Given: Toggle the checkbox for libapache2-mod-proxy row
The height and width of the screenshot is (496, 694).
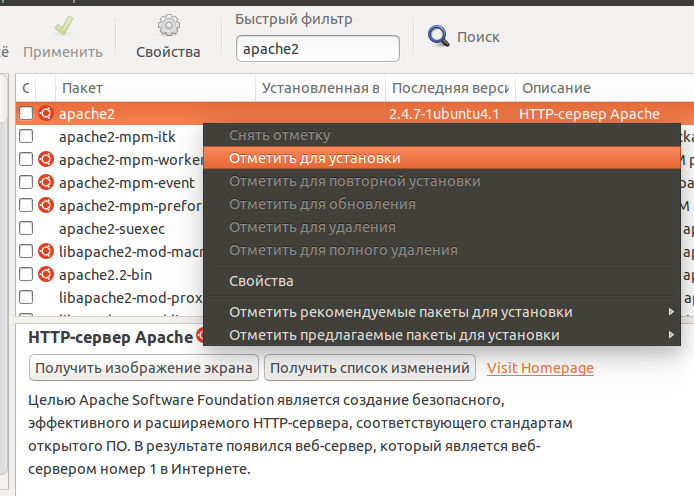Looking at the screenshot, I should pos(26,297).
